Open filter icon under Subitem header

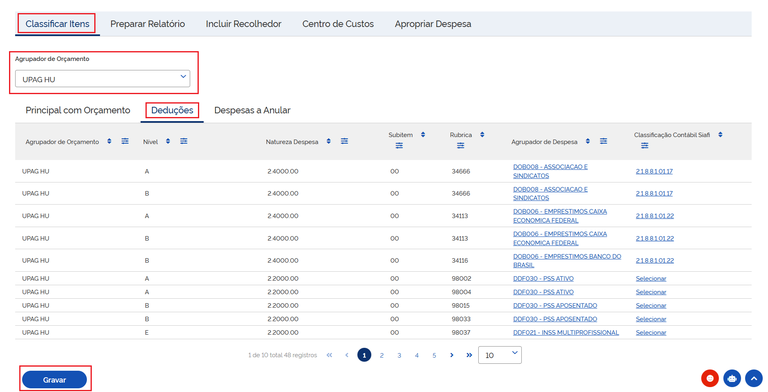pyautogui.click(x=399, y=146)
